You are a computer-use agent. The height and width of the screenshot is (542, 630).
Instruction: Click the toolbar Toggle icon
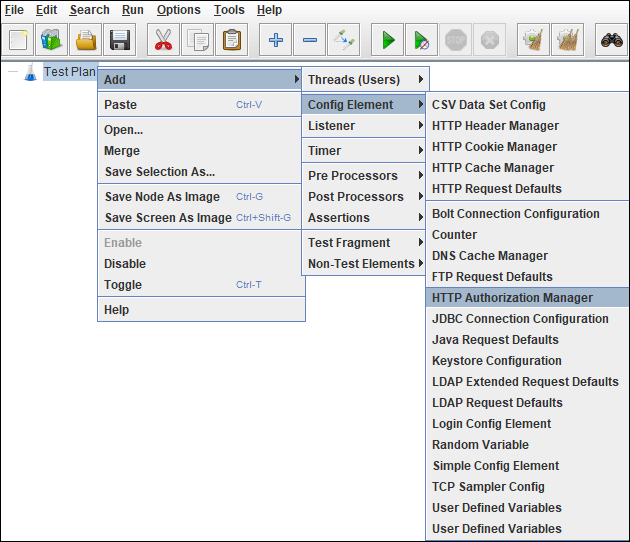343,40
